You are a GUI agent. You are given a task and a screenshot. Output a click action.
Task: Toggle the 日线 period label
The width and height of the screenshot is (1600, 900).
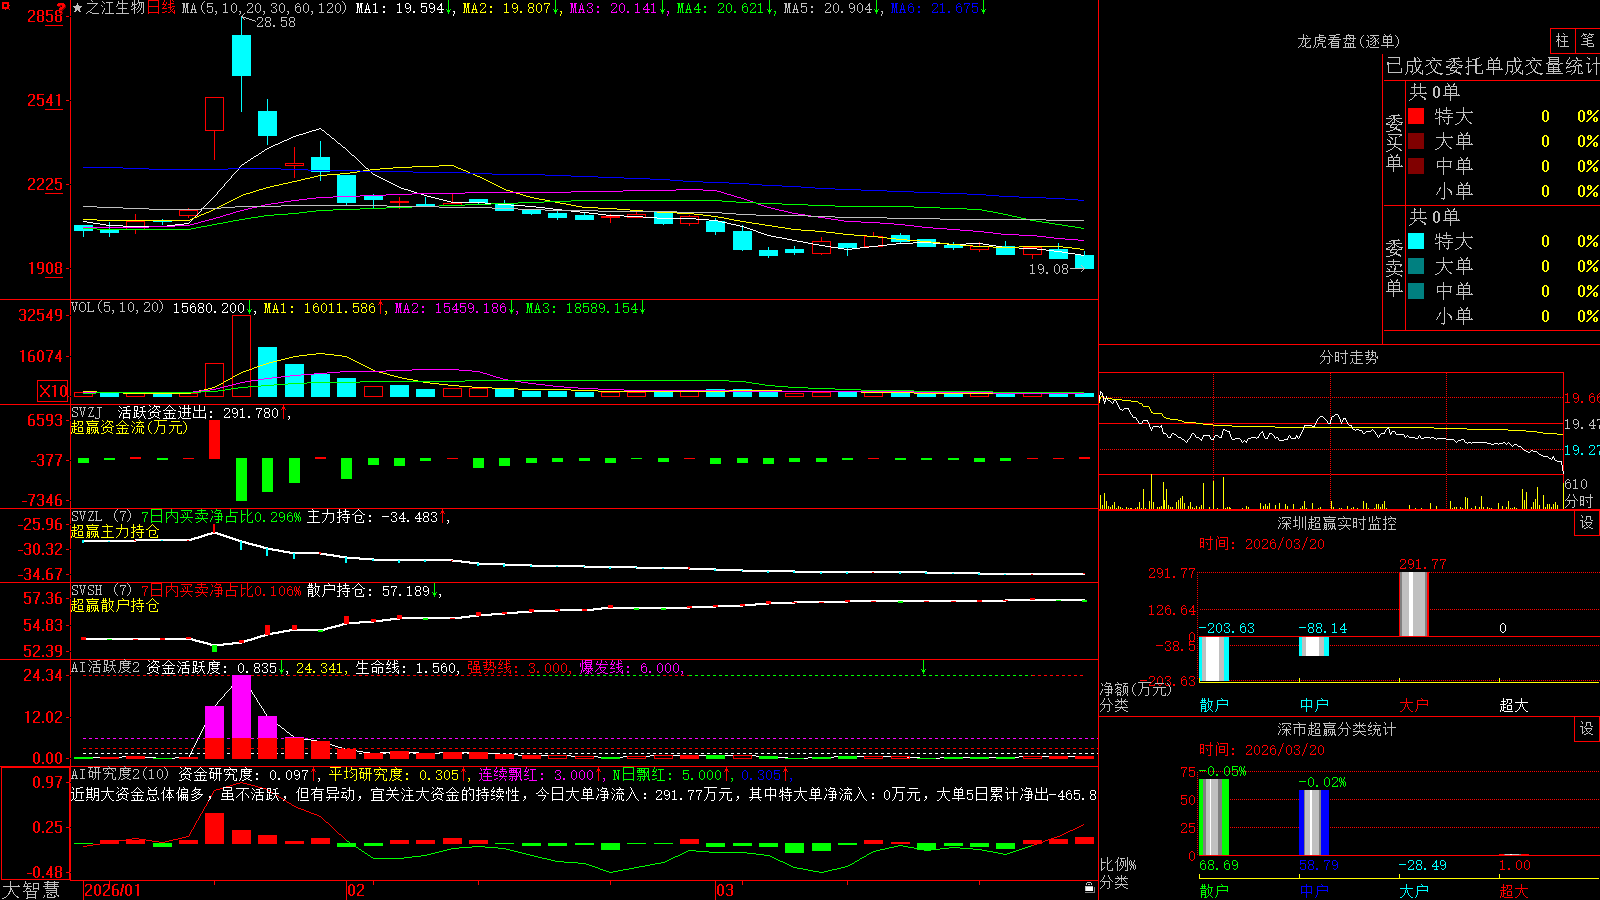click(161, 8)
